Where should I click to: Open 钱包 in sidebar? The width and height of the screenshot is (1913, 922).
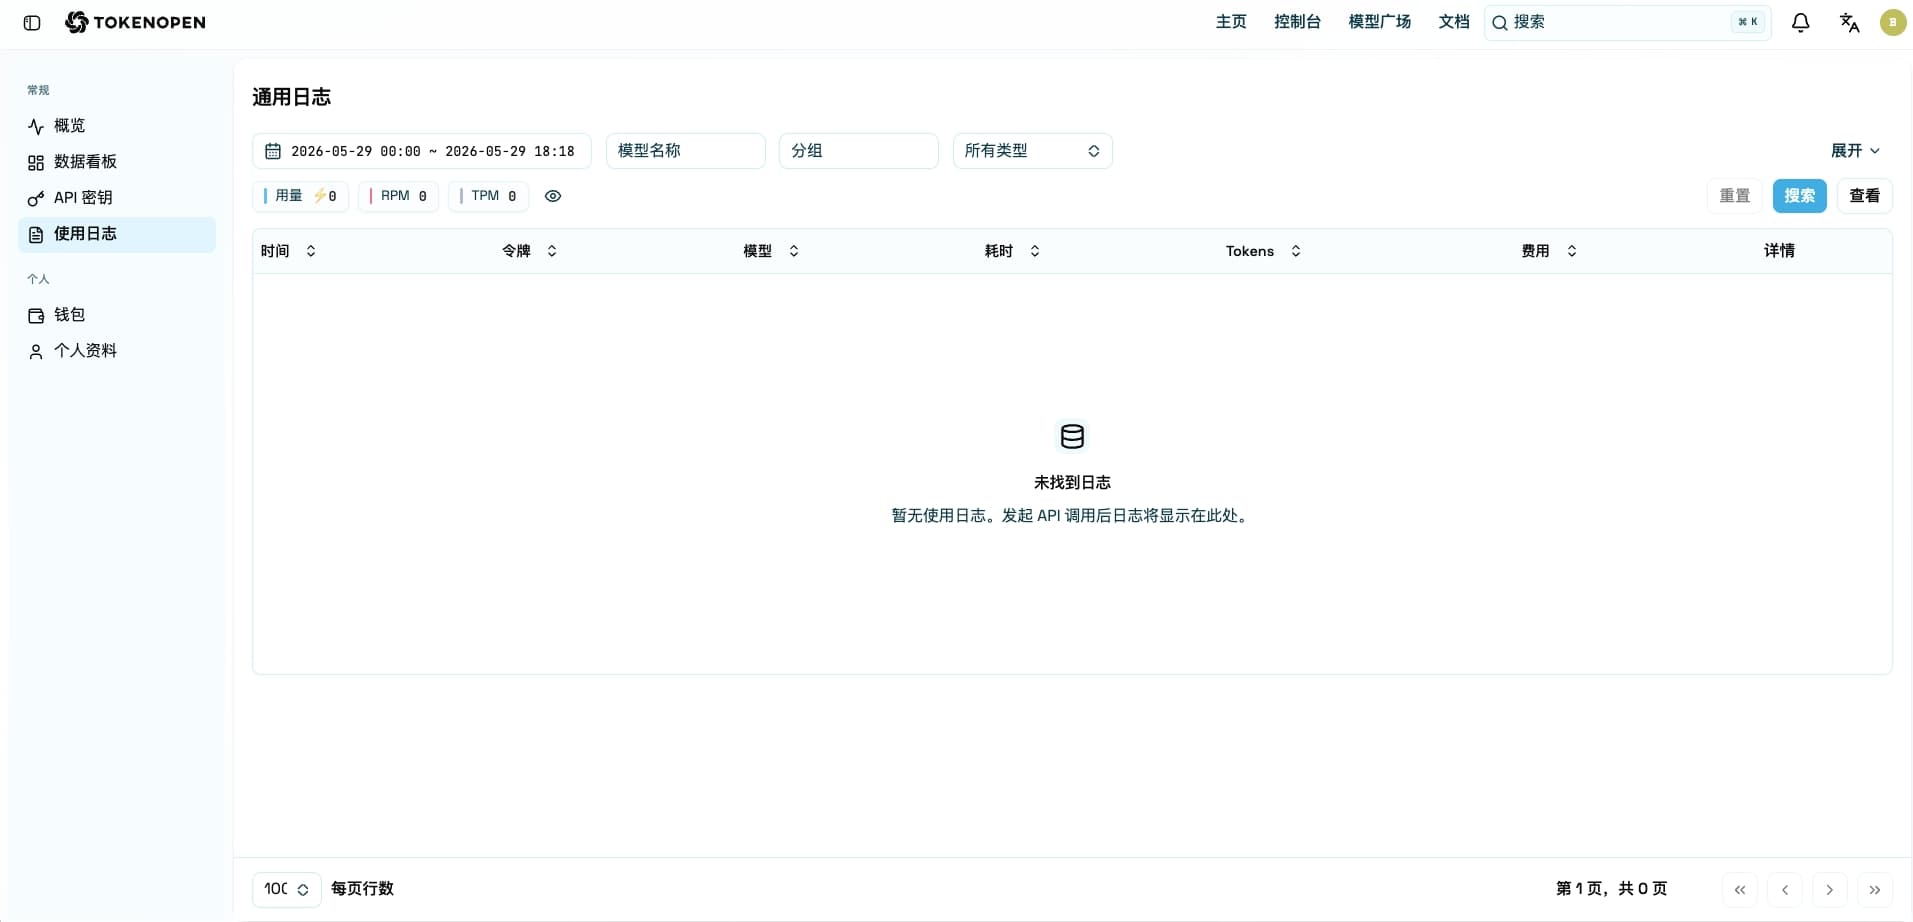click(x=117, y=315)
